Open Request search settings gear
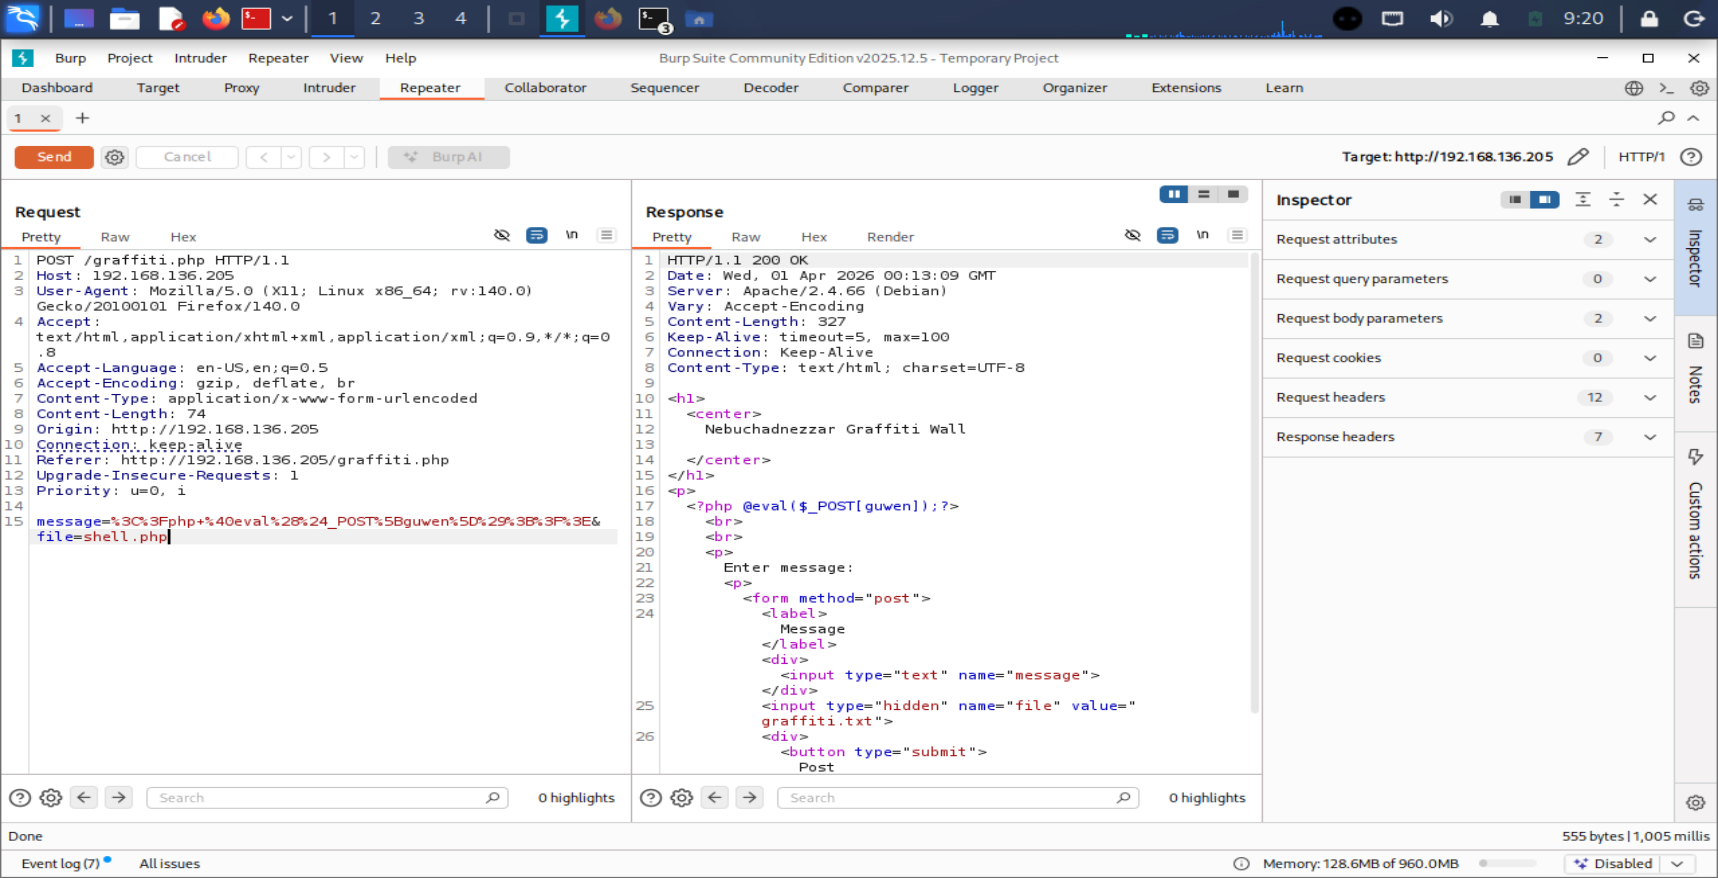Viewport: 1718px width, 878px height. [x=51, y=798]
